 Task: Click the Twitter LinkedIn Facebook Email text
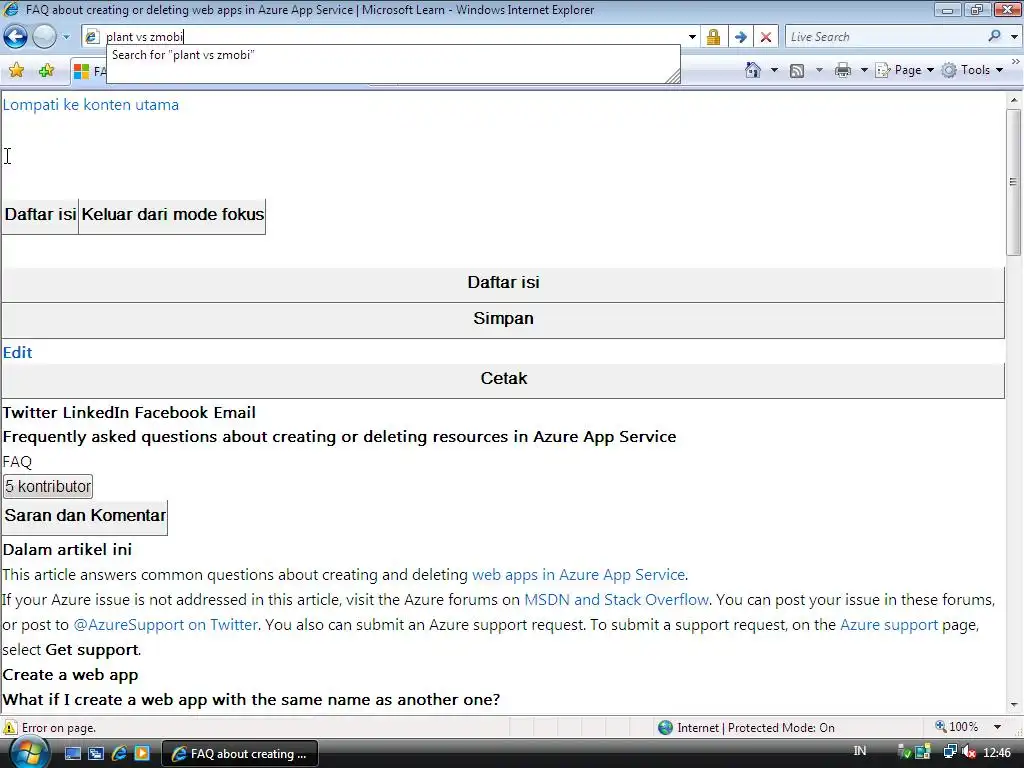coord(129,413)
